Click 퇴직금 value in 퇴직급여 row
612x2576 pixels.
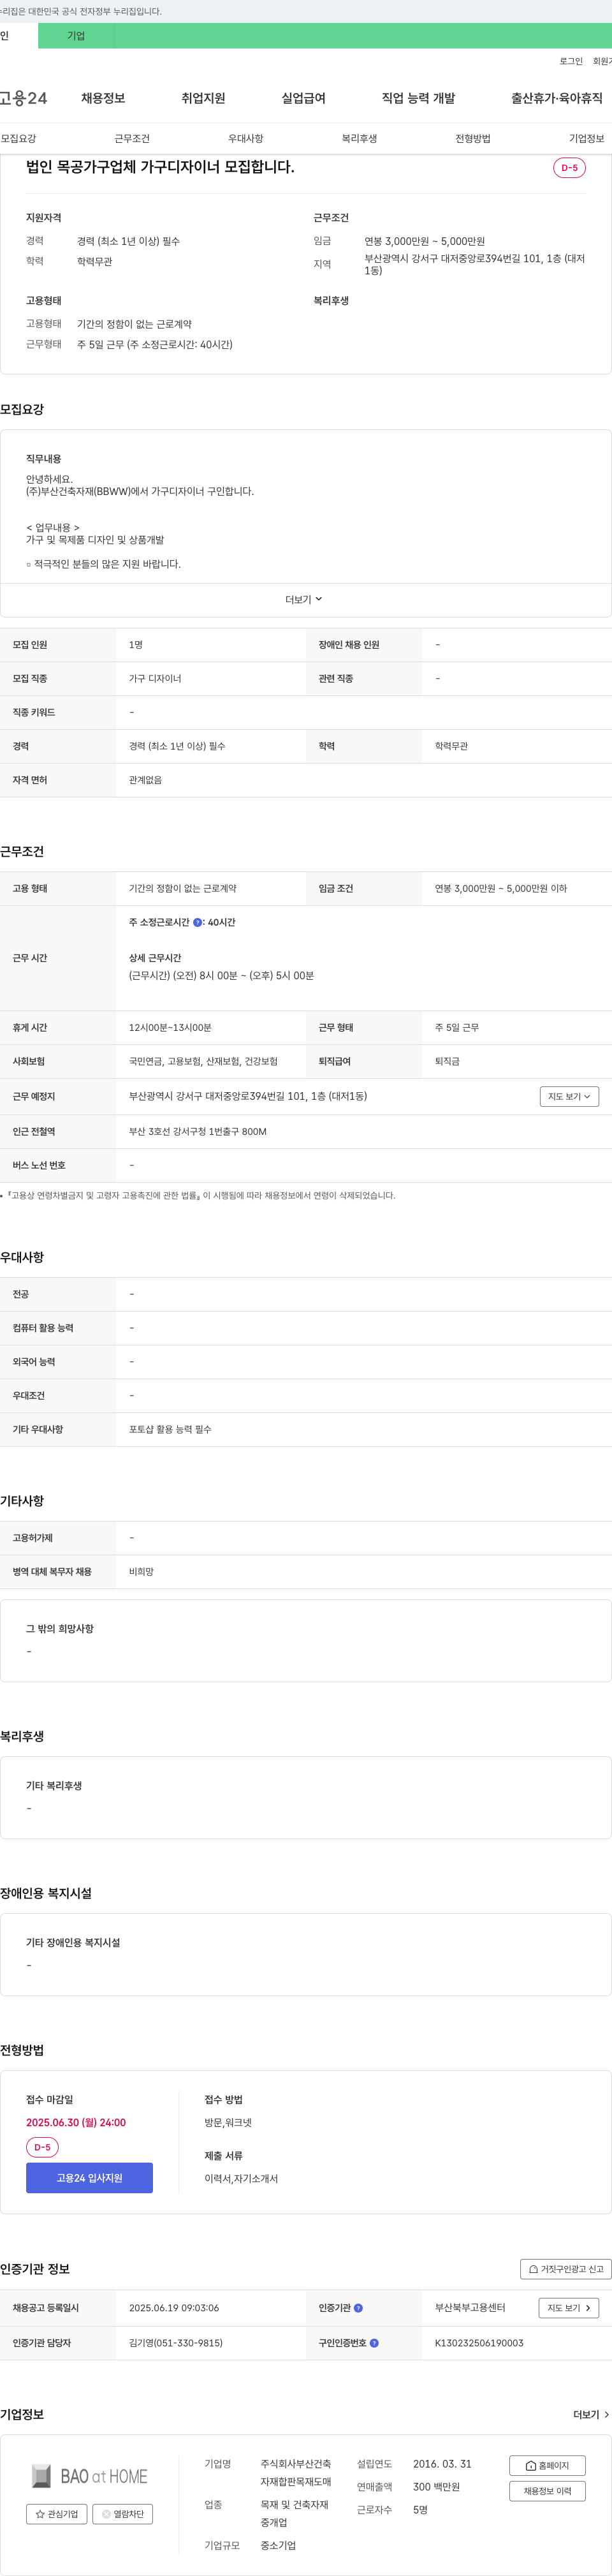(447, 1062)
